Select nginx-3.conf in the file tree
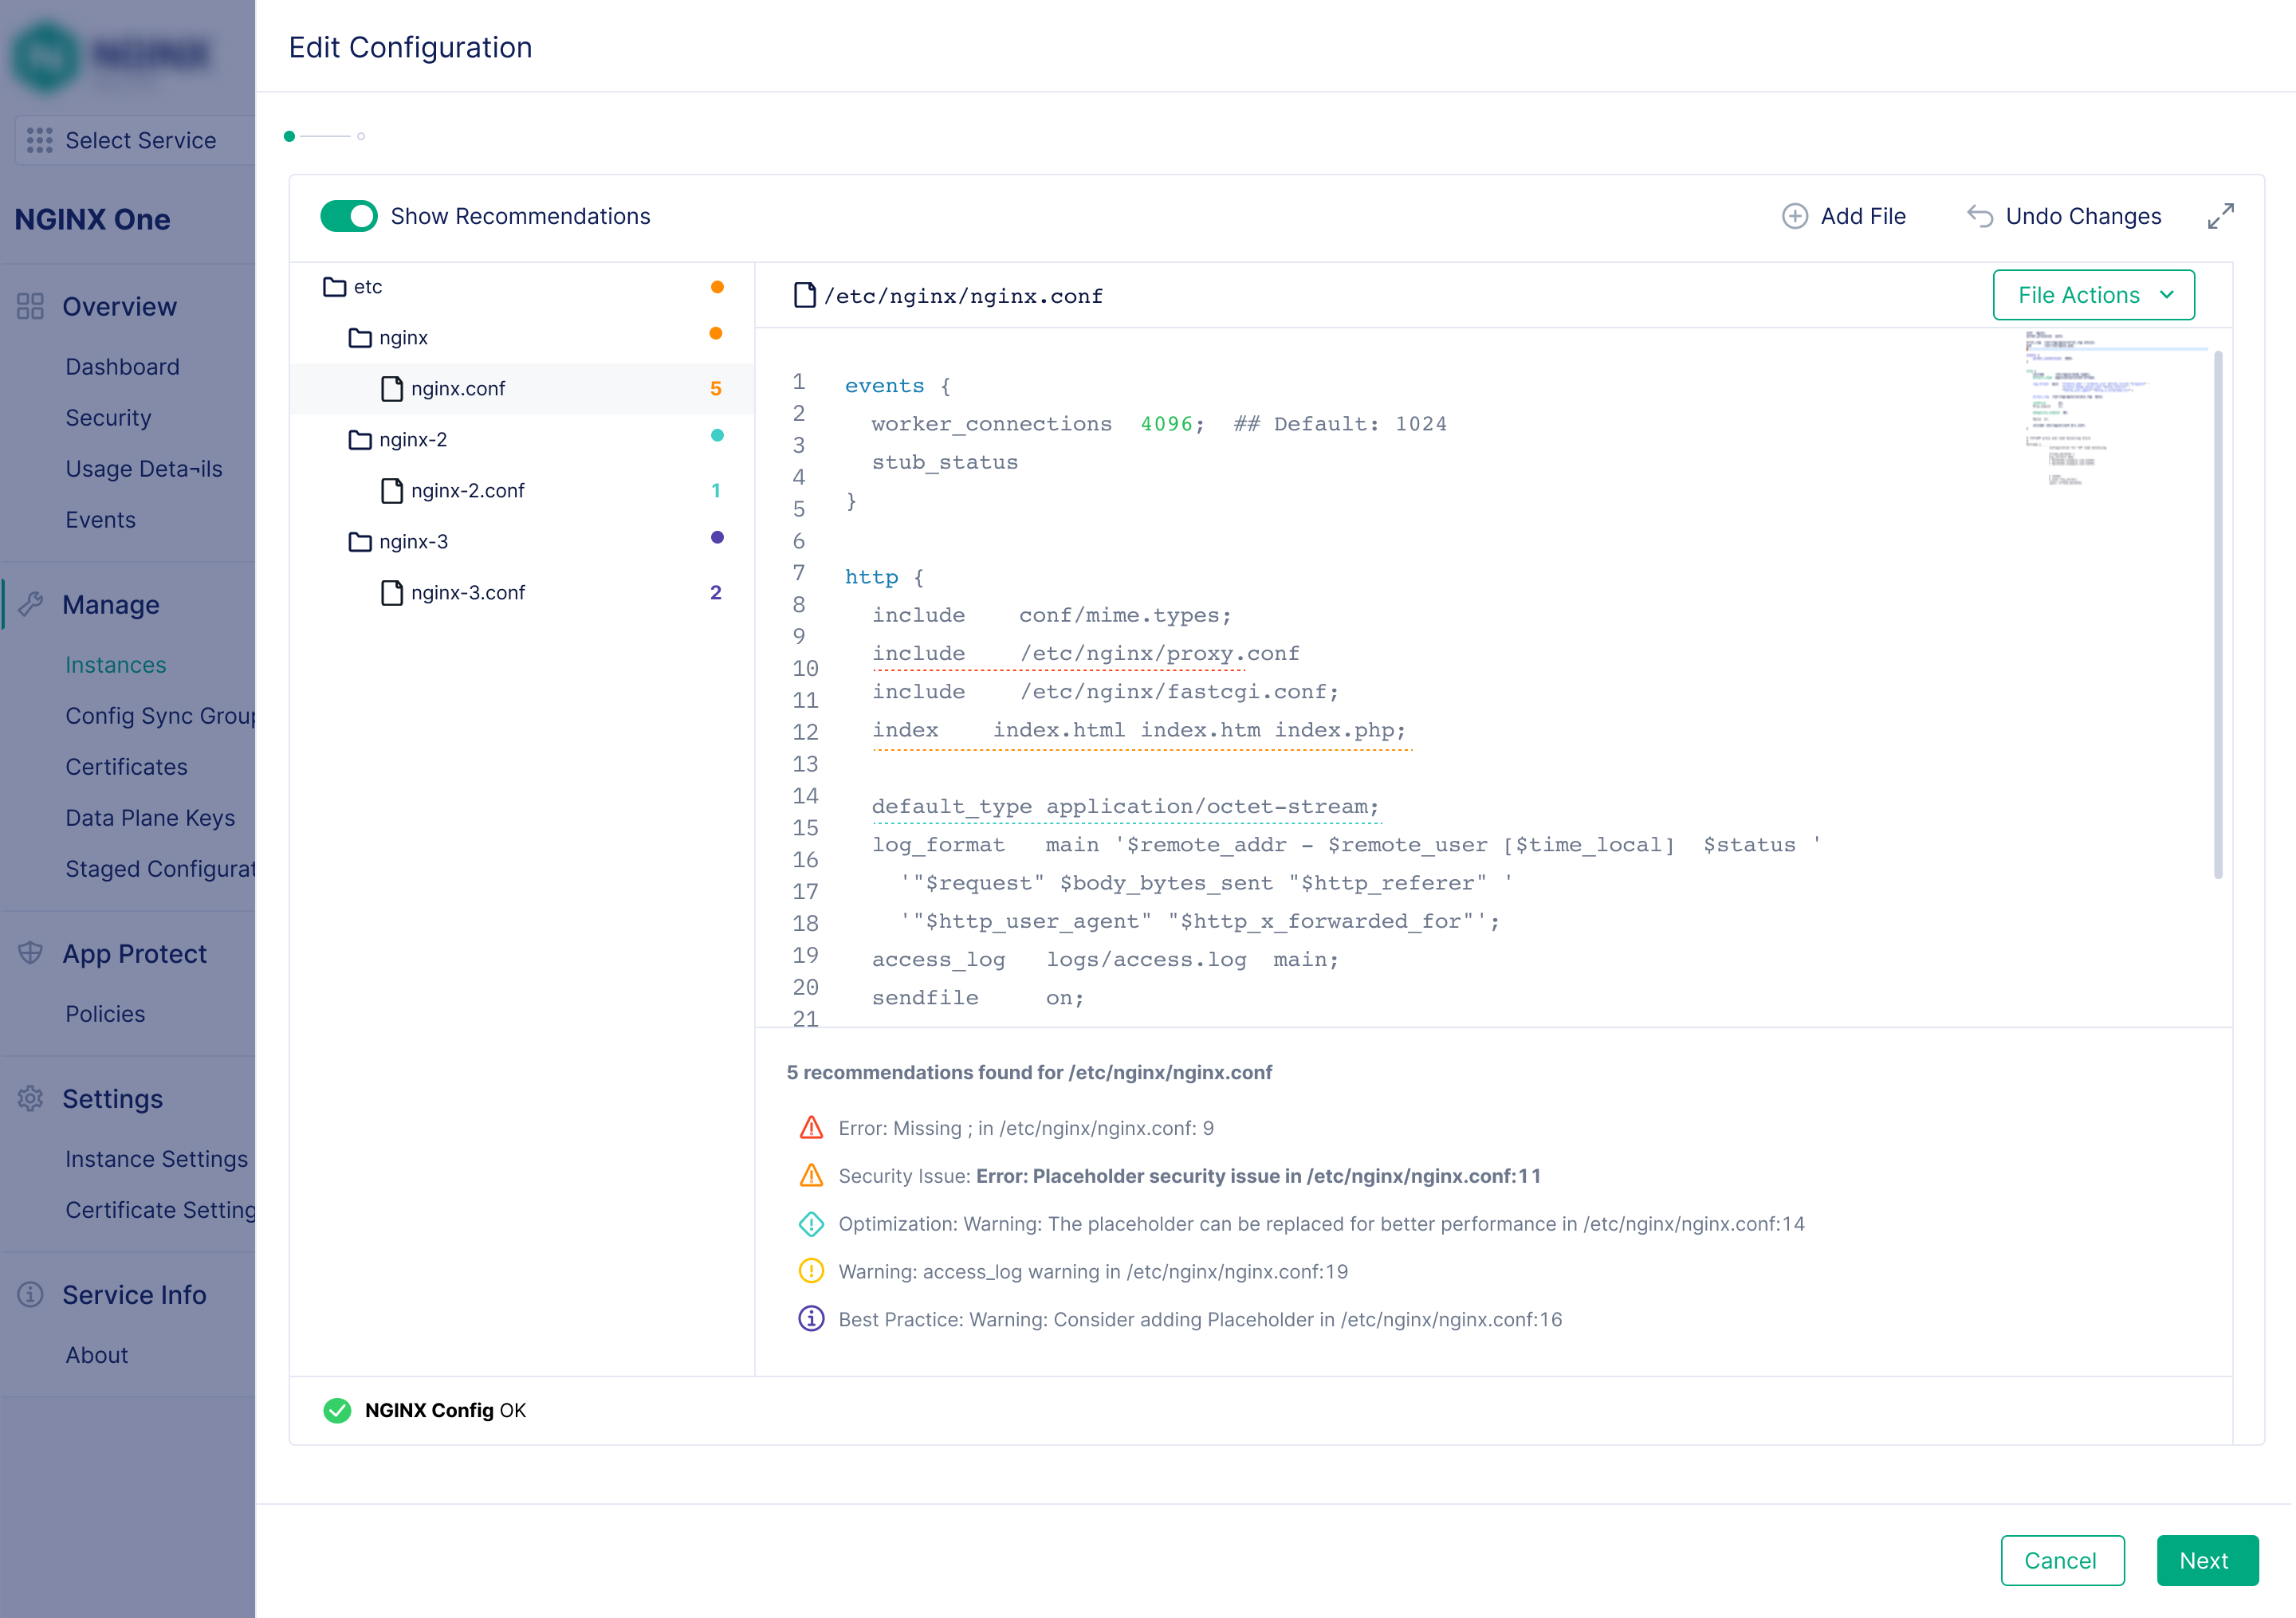The image size is (2296, 1618). [467, 593]
